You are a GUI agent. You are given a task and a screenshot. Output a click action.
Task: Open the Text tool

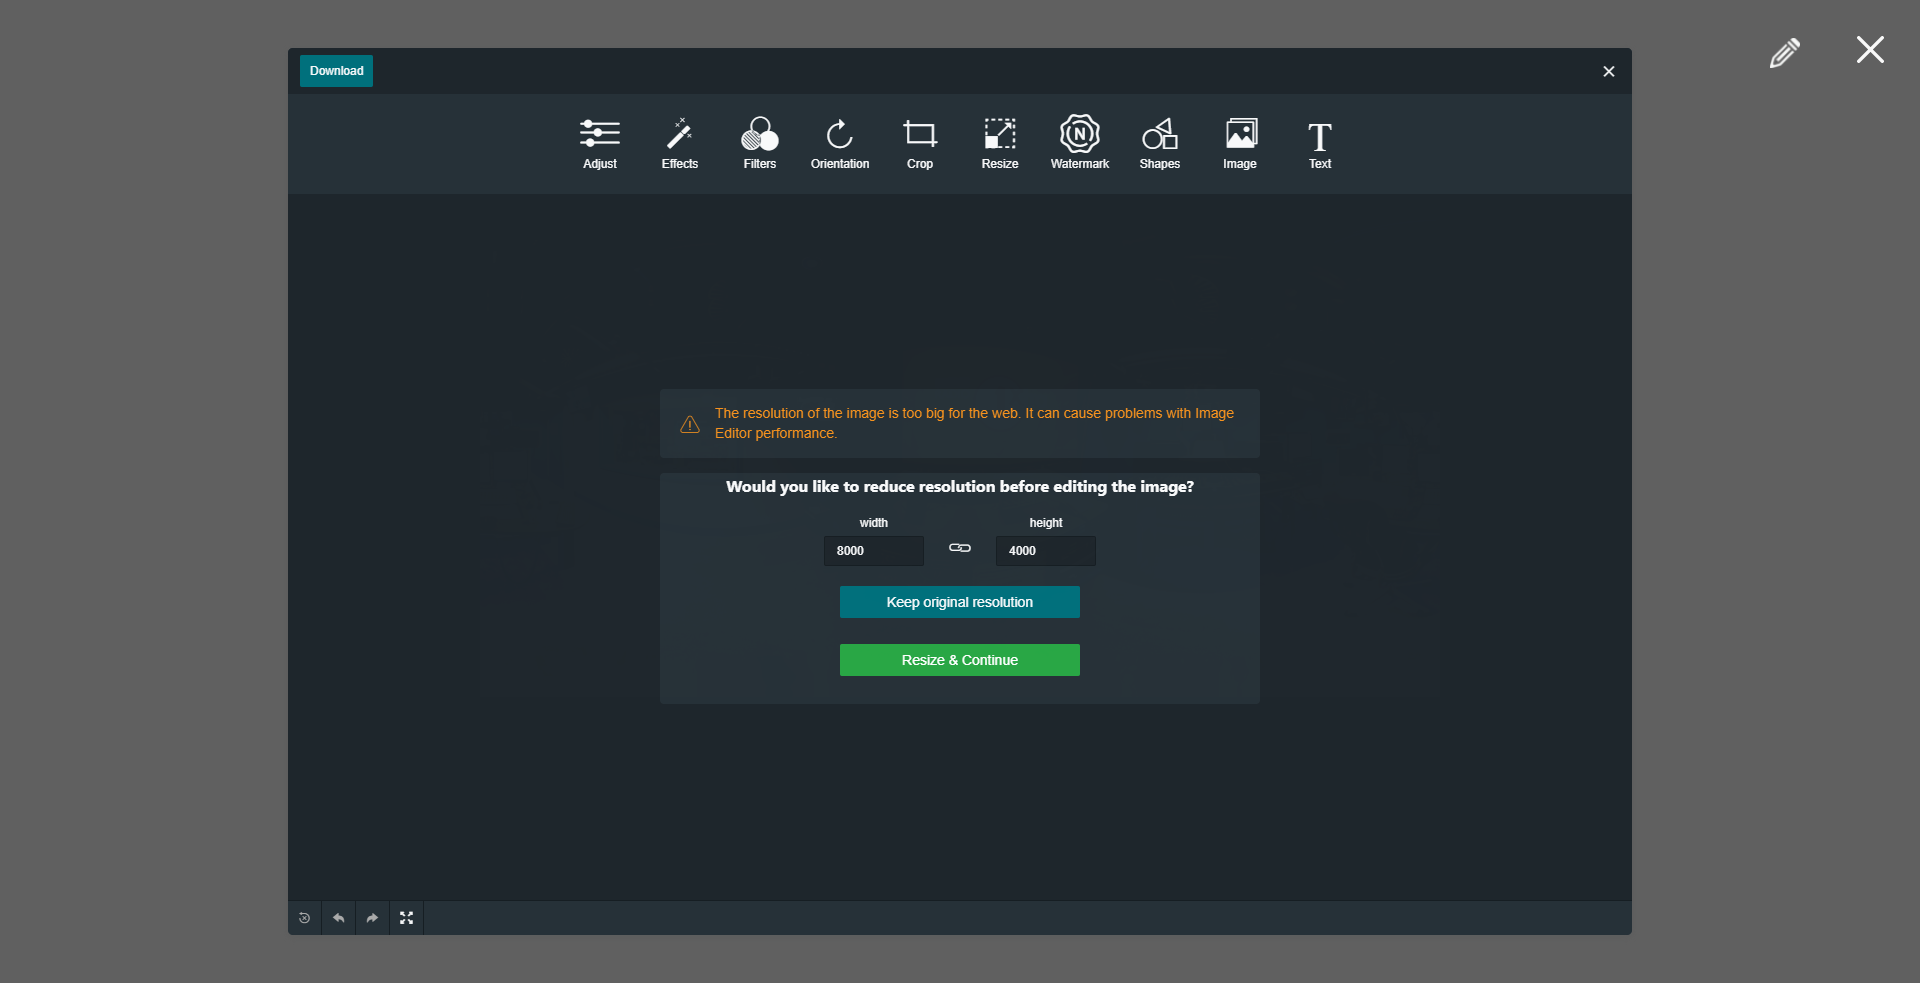point(1319,143)
